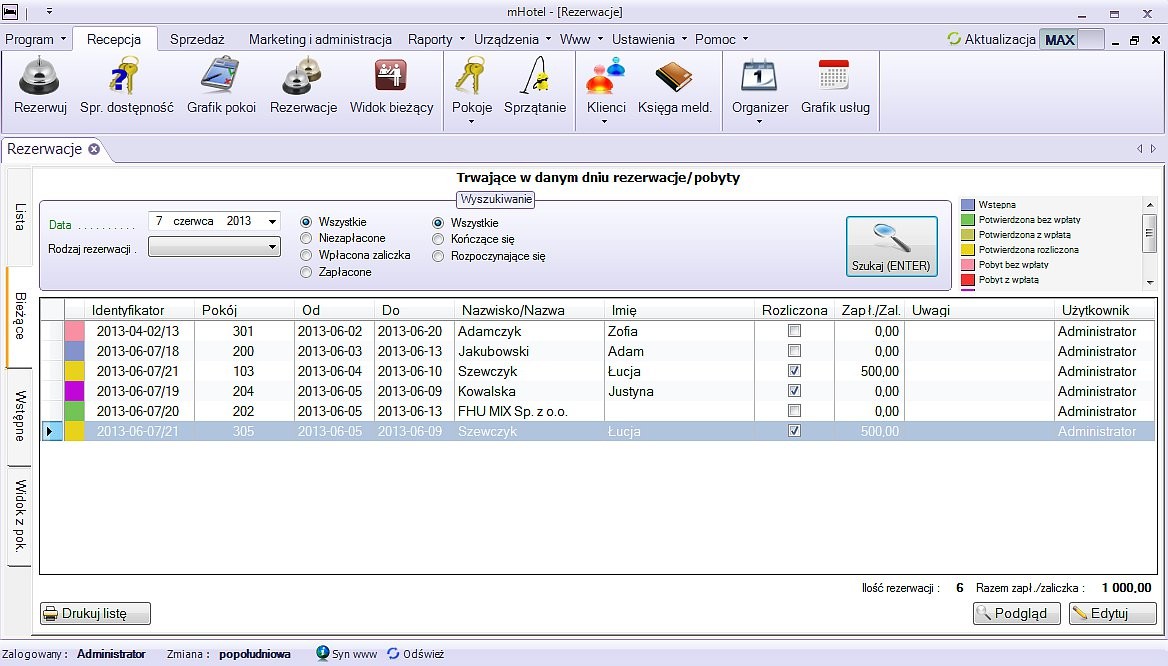Click the mHotel application icon in title bar
The width and height of the screenshot is (1168, 666).
click(10, 11)
